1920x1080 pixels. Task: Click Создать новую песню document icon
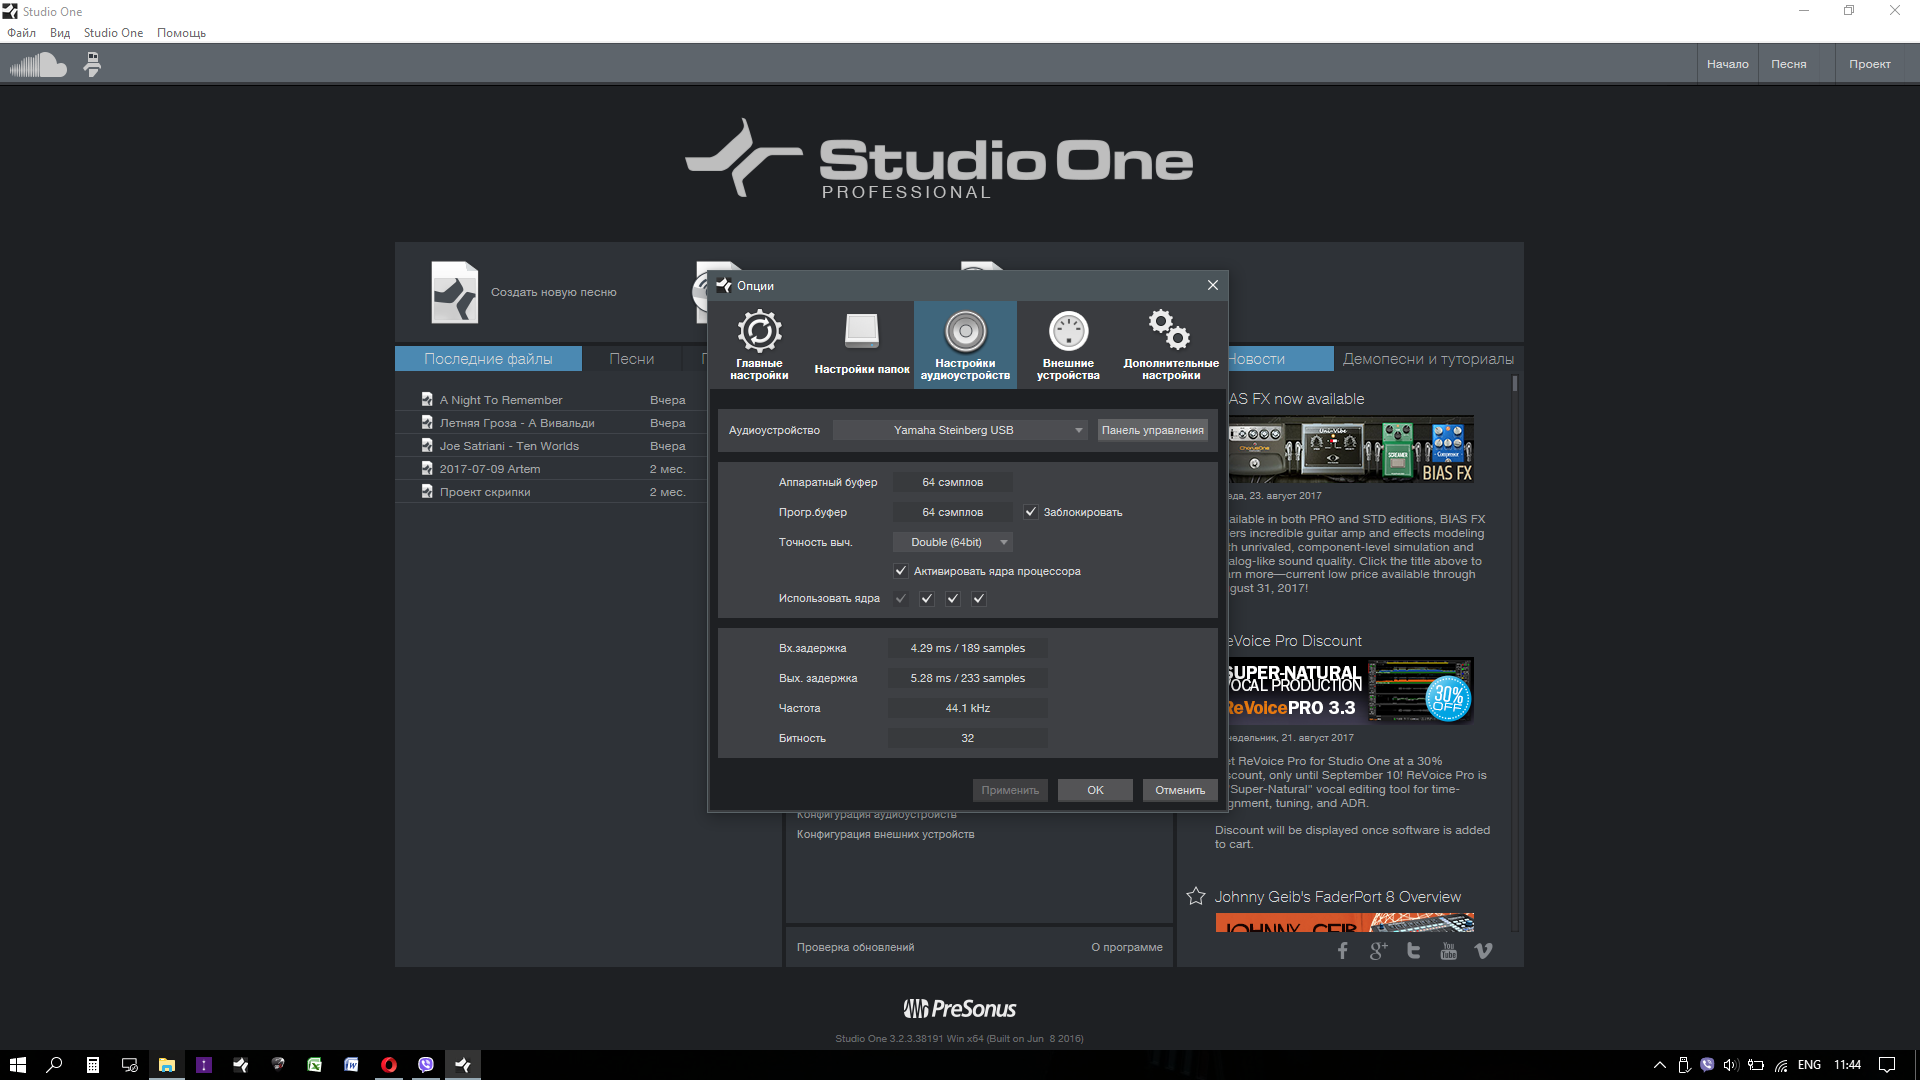tap(455, 292)
